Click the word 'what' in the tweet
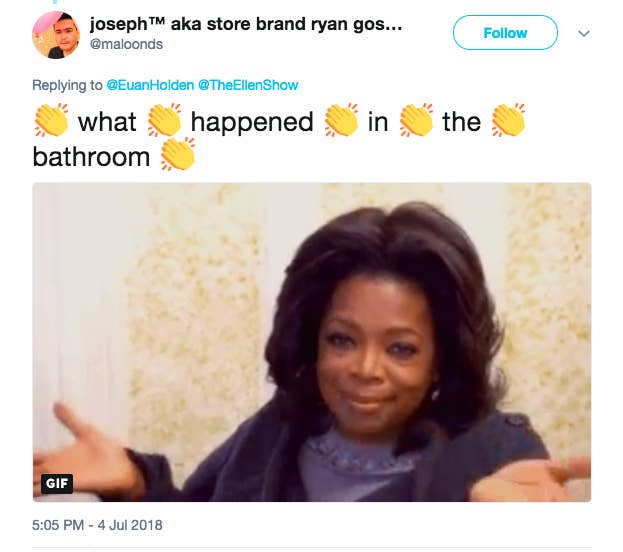 point(107,122)
